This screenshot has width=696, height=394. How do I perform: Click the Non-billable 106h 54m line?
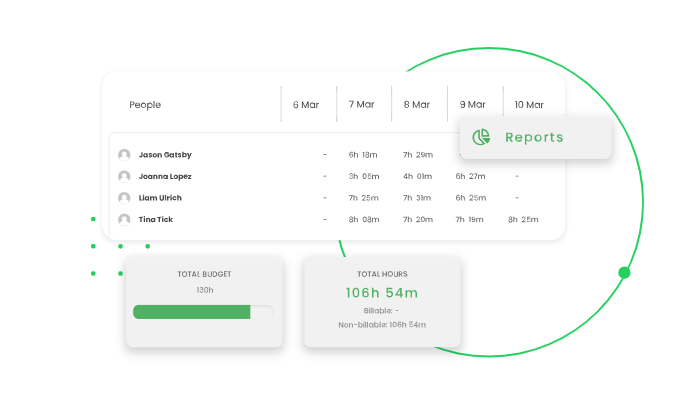[x=382, y=325]
